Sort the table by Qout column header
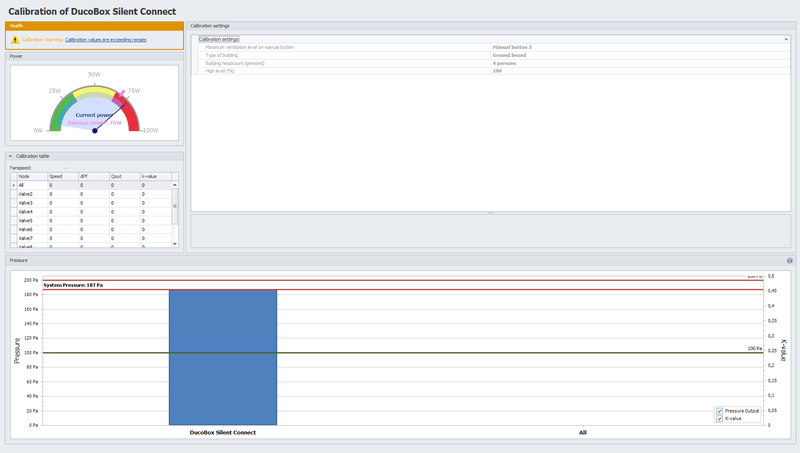The width and height of the screenshot is (800, 453). coord(124,176)
